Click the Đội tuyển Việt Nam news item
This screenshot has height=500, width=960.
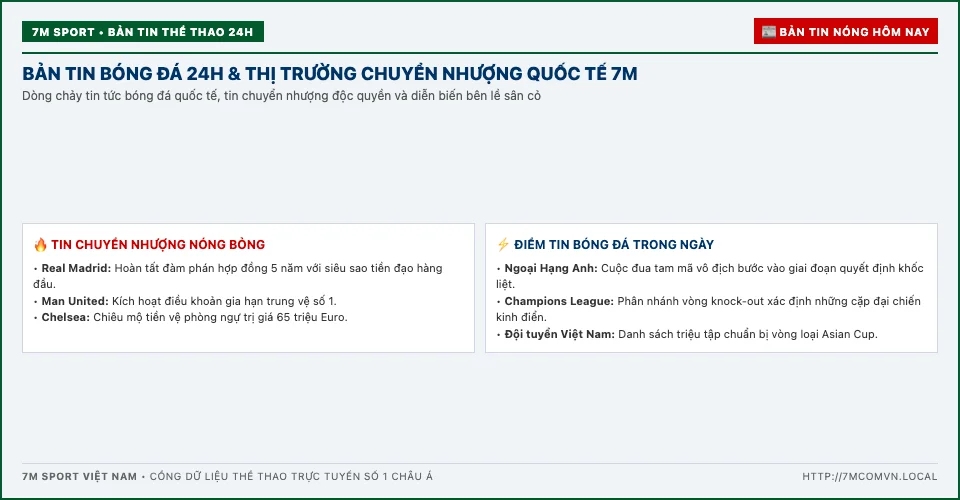click(687, 334)
